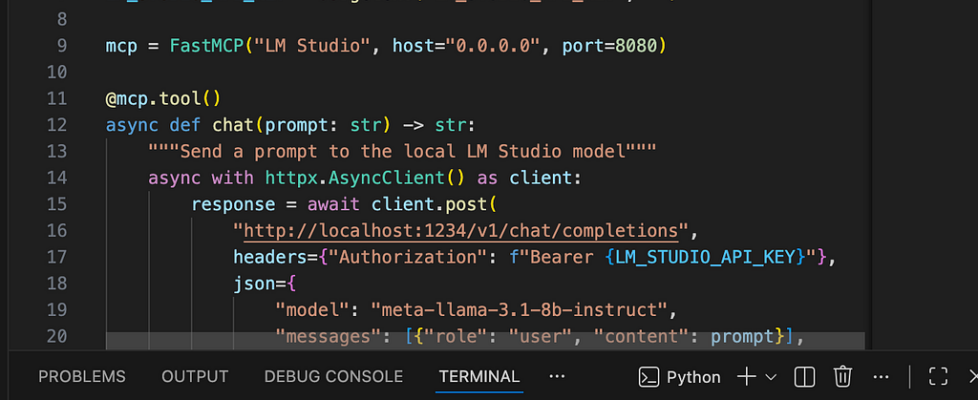Screen dimensions: 978x400
Task: Maximize the panel size
Action: click(x=938, y=377)
